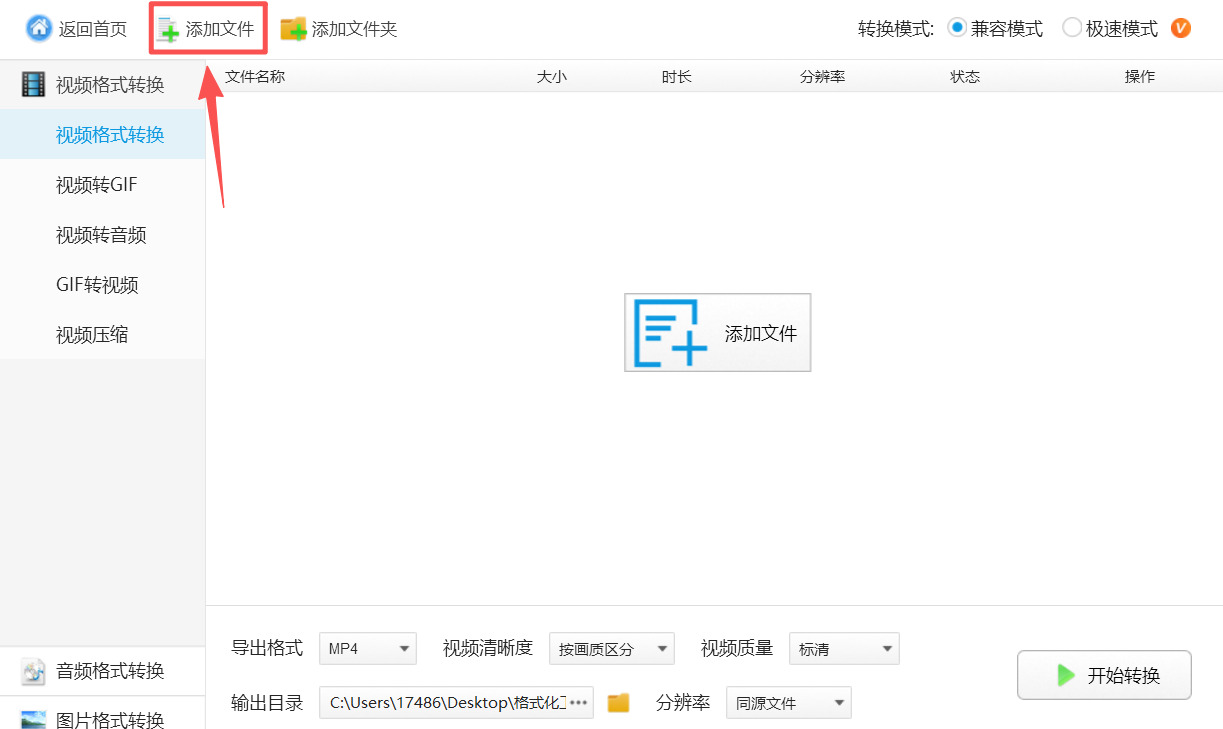Screen dimensions: 1223x729
Task: Click the orange VIP badge icon
Action: (1180, 28)
